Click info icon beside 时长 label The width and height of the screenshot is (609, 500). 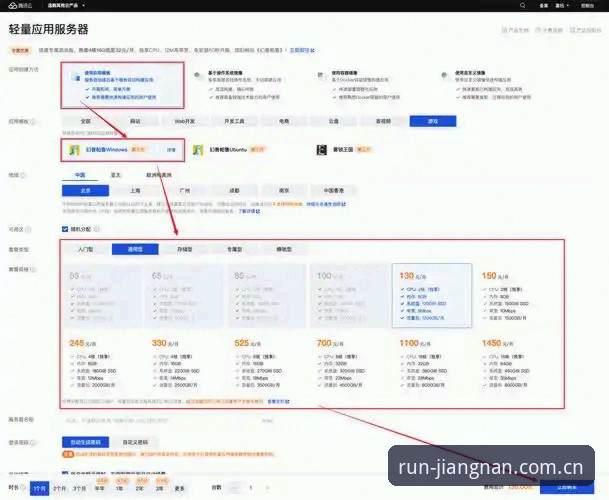tap(23, 488)
